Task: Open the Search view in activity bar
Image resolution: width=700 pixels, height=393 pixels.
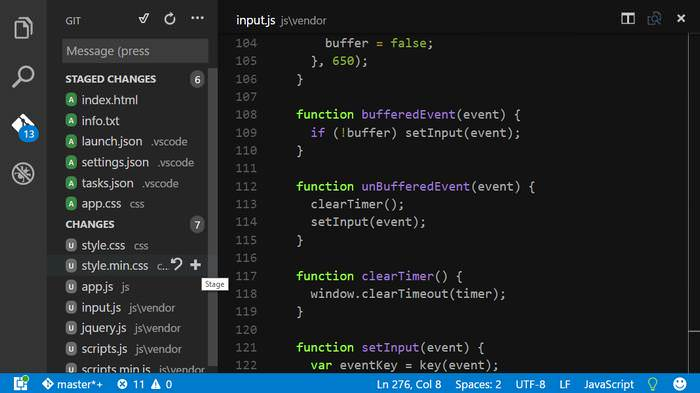Action: (23, 76)
